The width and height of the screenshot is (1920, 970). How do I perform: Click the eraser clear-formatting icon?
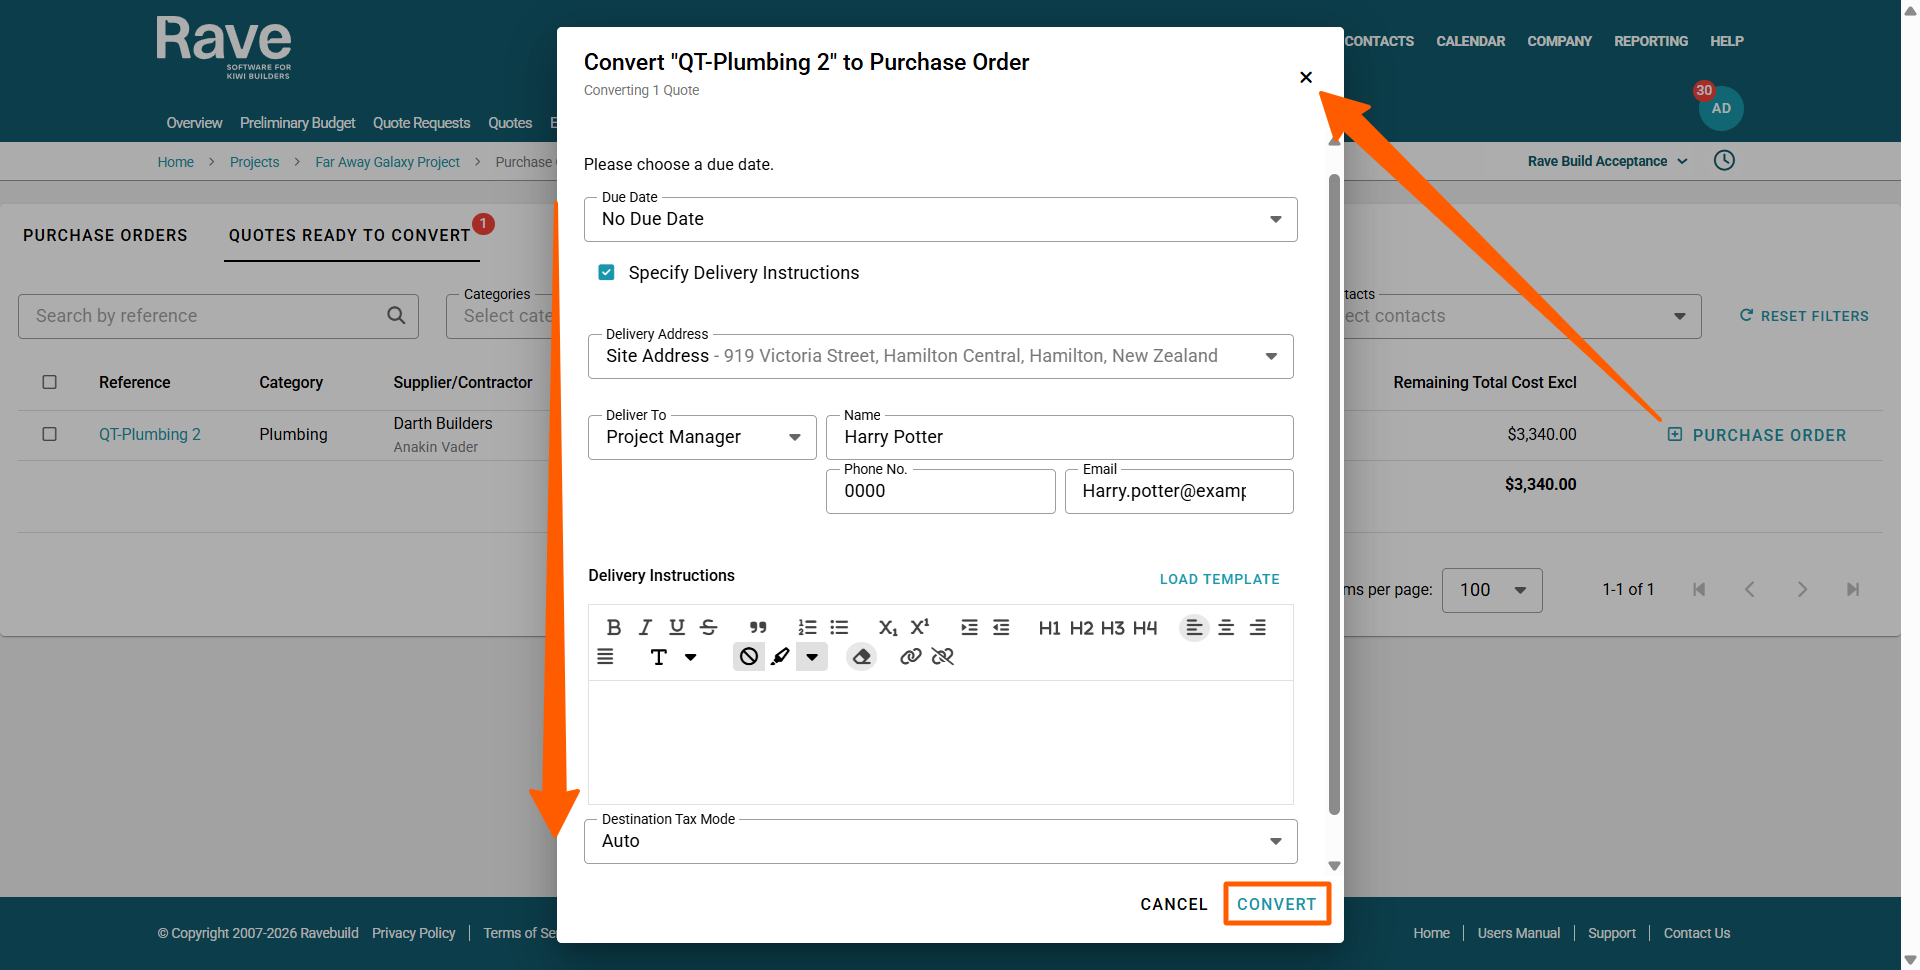861,657
